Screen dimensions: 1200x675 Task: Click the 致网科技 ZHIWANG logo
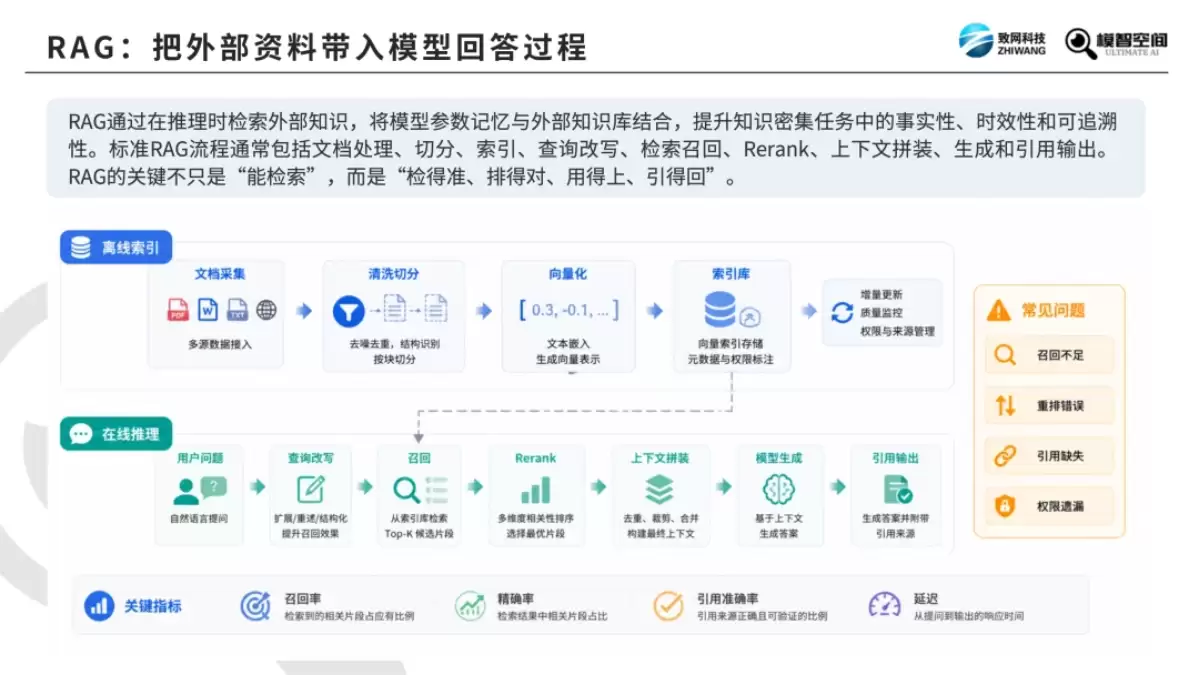coord(1002,40)
